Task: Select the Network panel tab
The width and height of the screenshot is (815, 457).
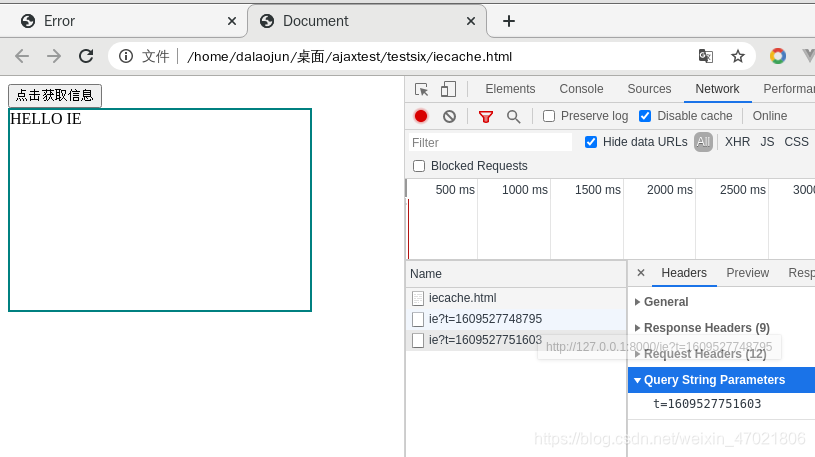Action: [x=717, y=89]
